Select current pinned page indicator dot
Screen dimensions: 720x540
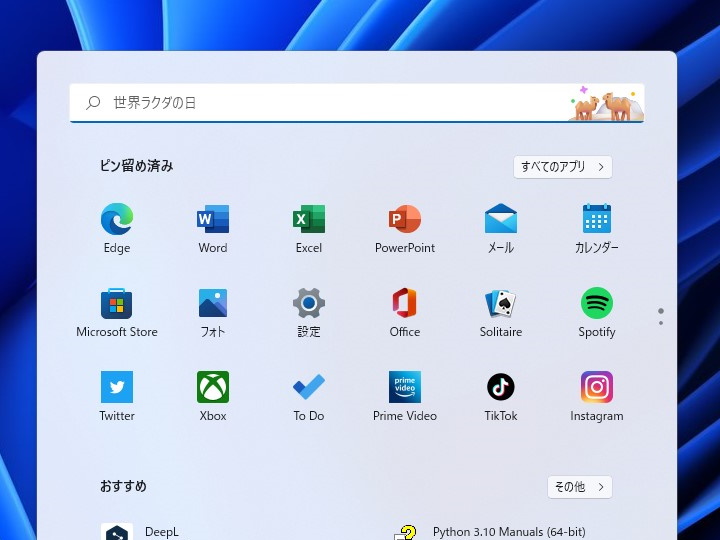[661, 311]
